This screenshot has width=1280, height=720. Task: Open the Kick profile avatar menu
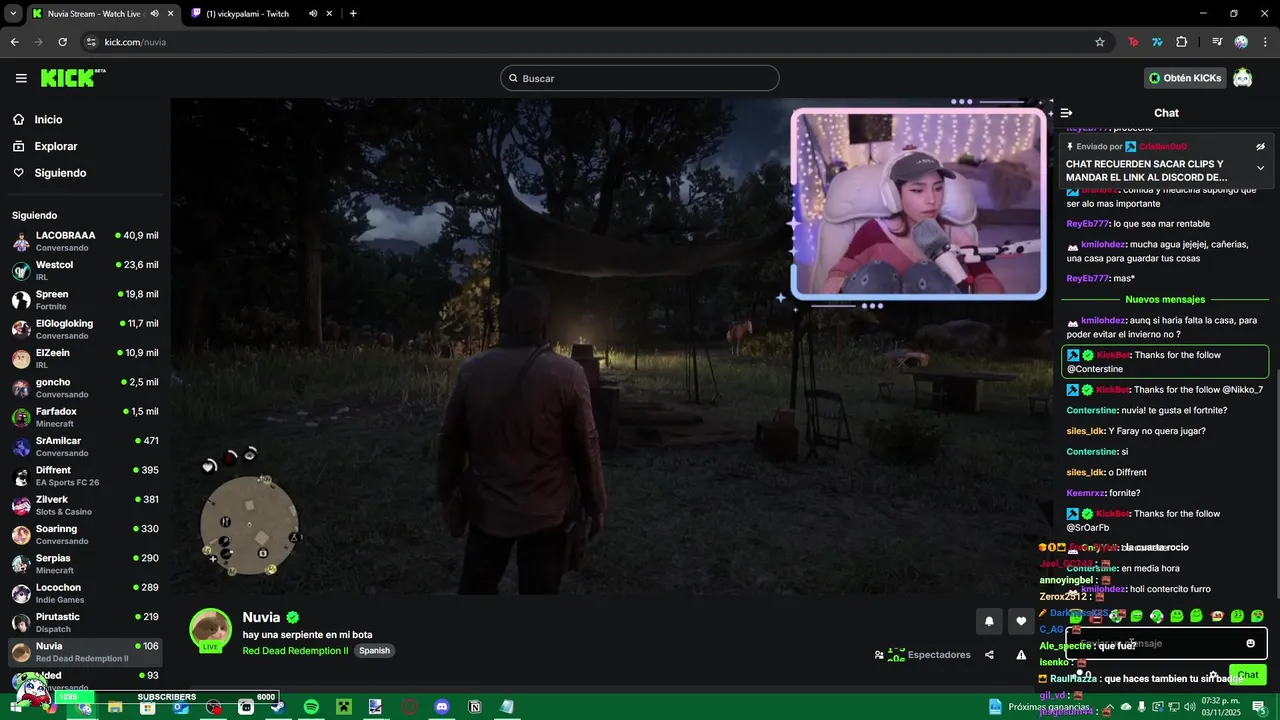1242,78
